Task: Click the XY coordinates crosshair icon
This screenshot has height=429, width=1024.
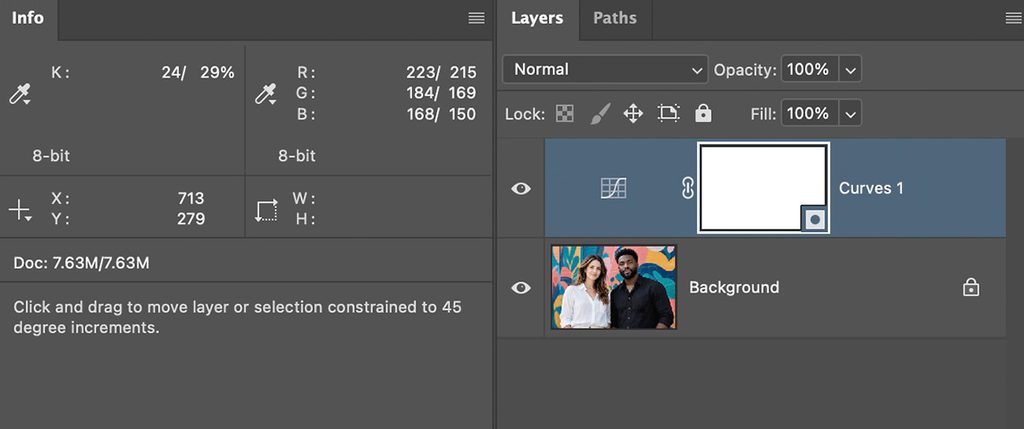Action: pos(20,210)
